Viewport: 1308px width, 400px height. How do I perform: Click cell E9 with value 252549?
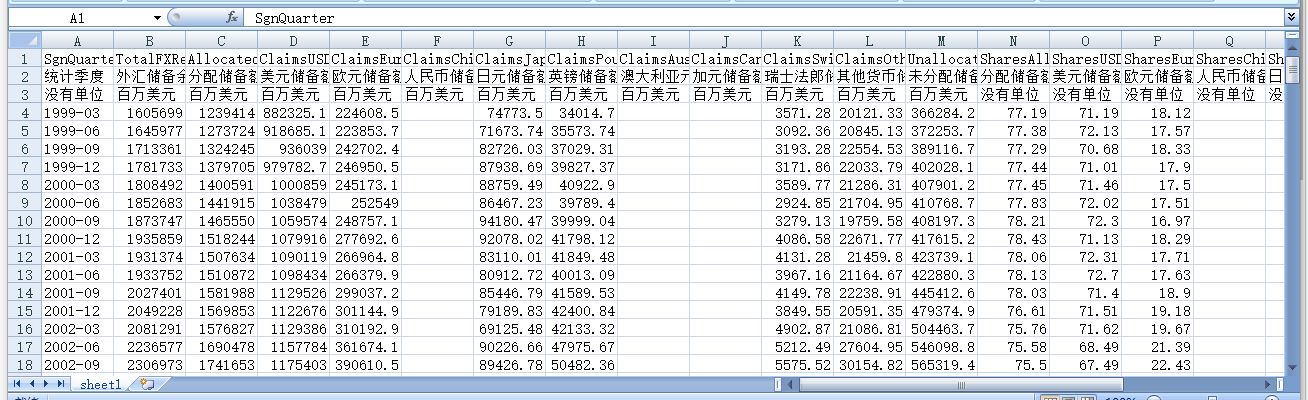[x=366, y=203]
